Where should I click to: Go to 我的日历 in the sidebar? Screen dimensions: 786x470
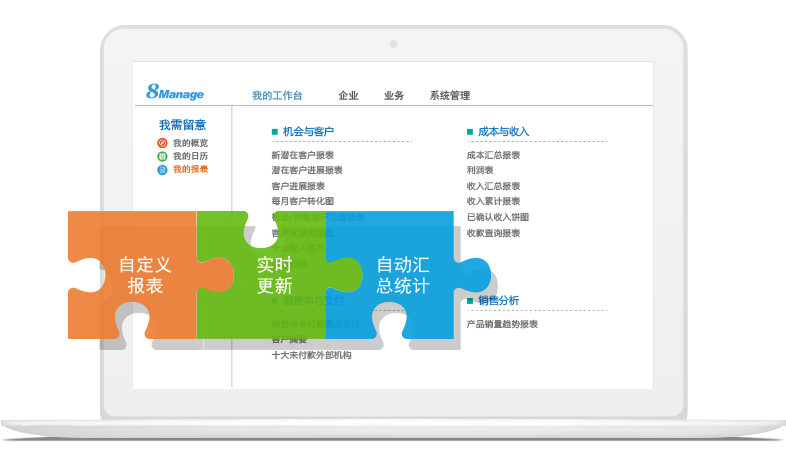tap(190, 156)
